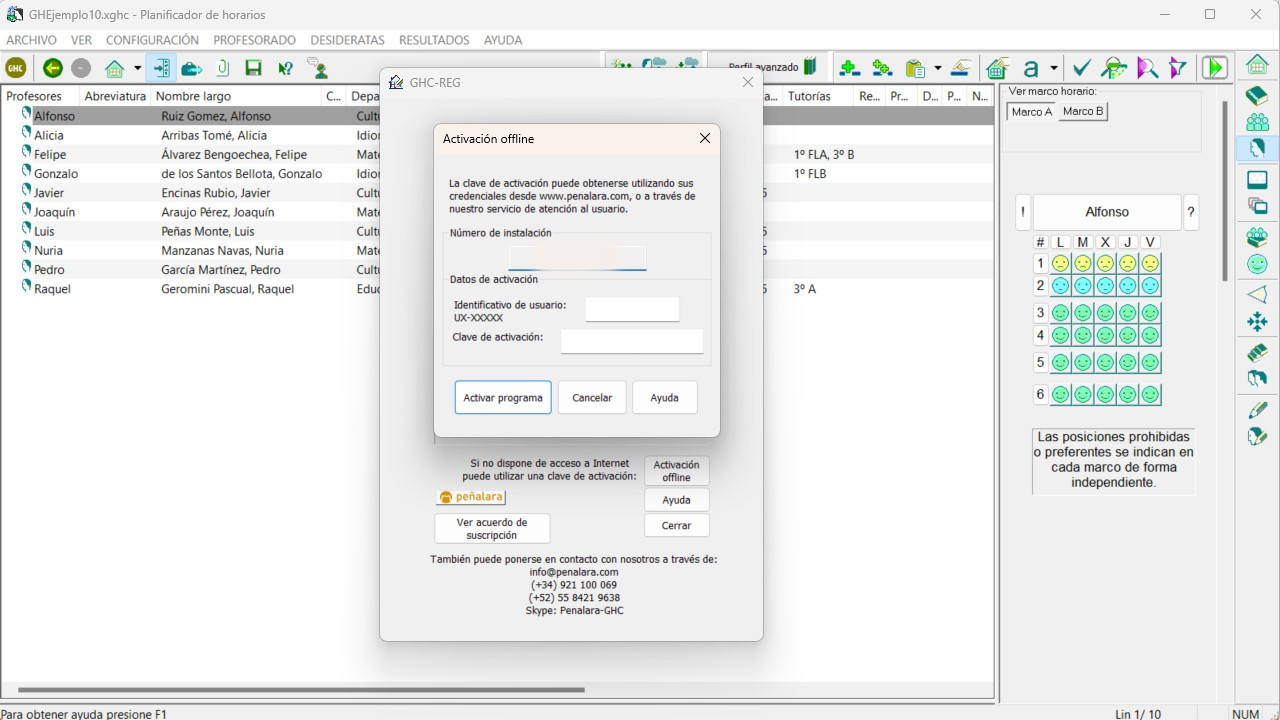Image resolution: width=1280 pixels, height=720 pixels.
Task: Click the Clave de activación input field
Action: click(632, 341)
